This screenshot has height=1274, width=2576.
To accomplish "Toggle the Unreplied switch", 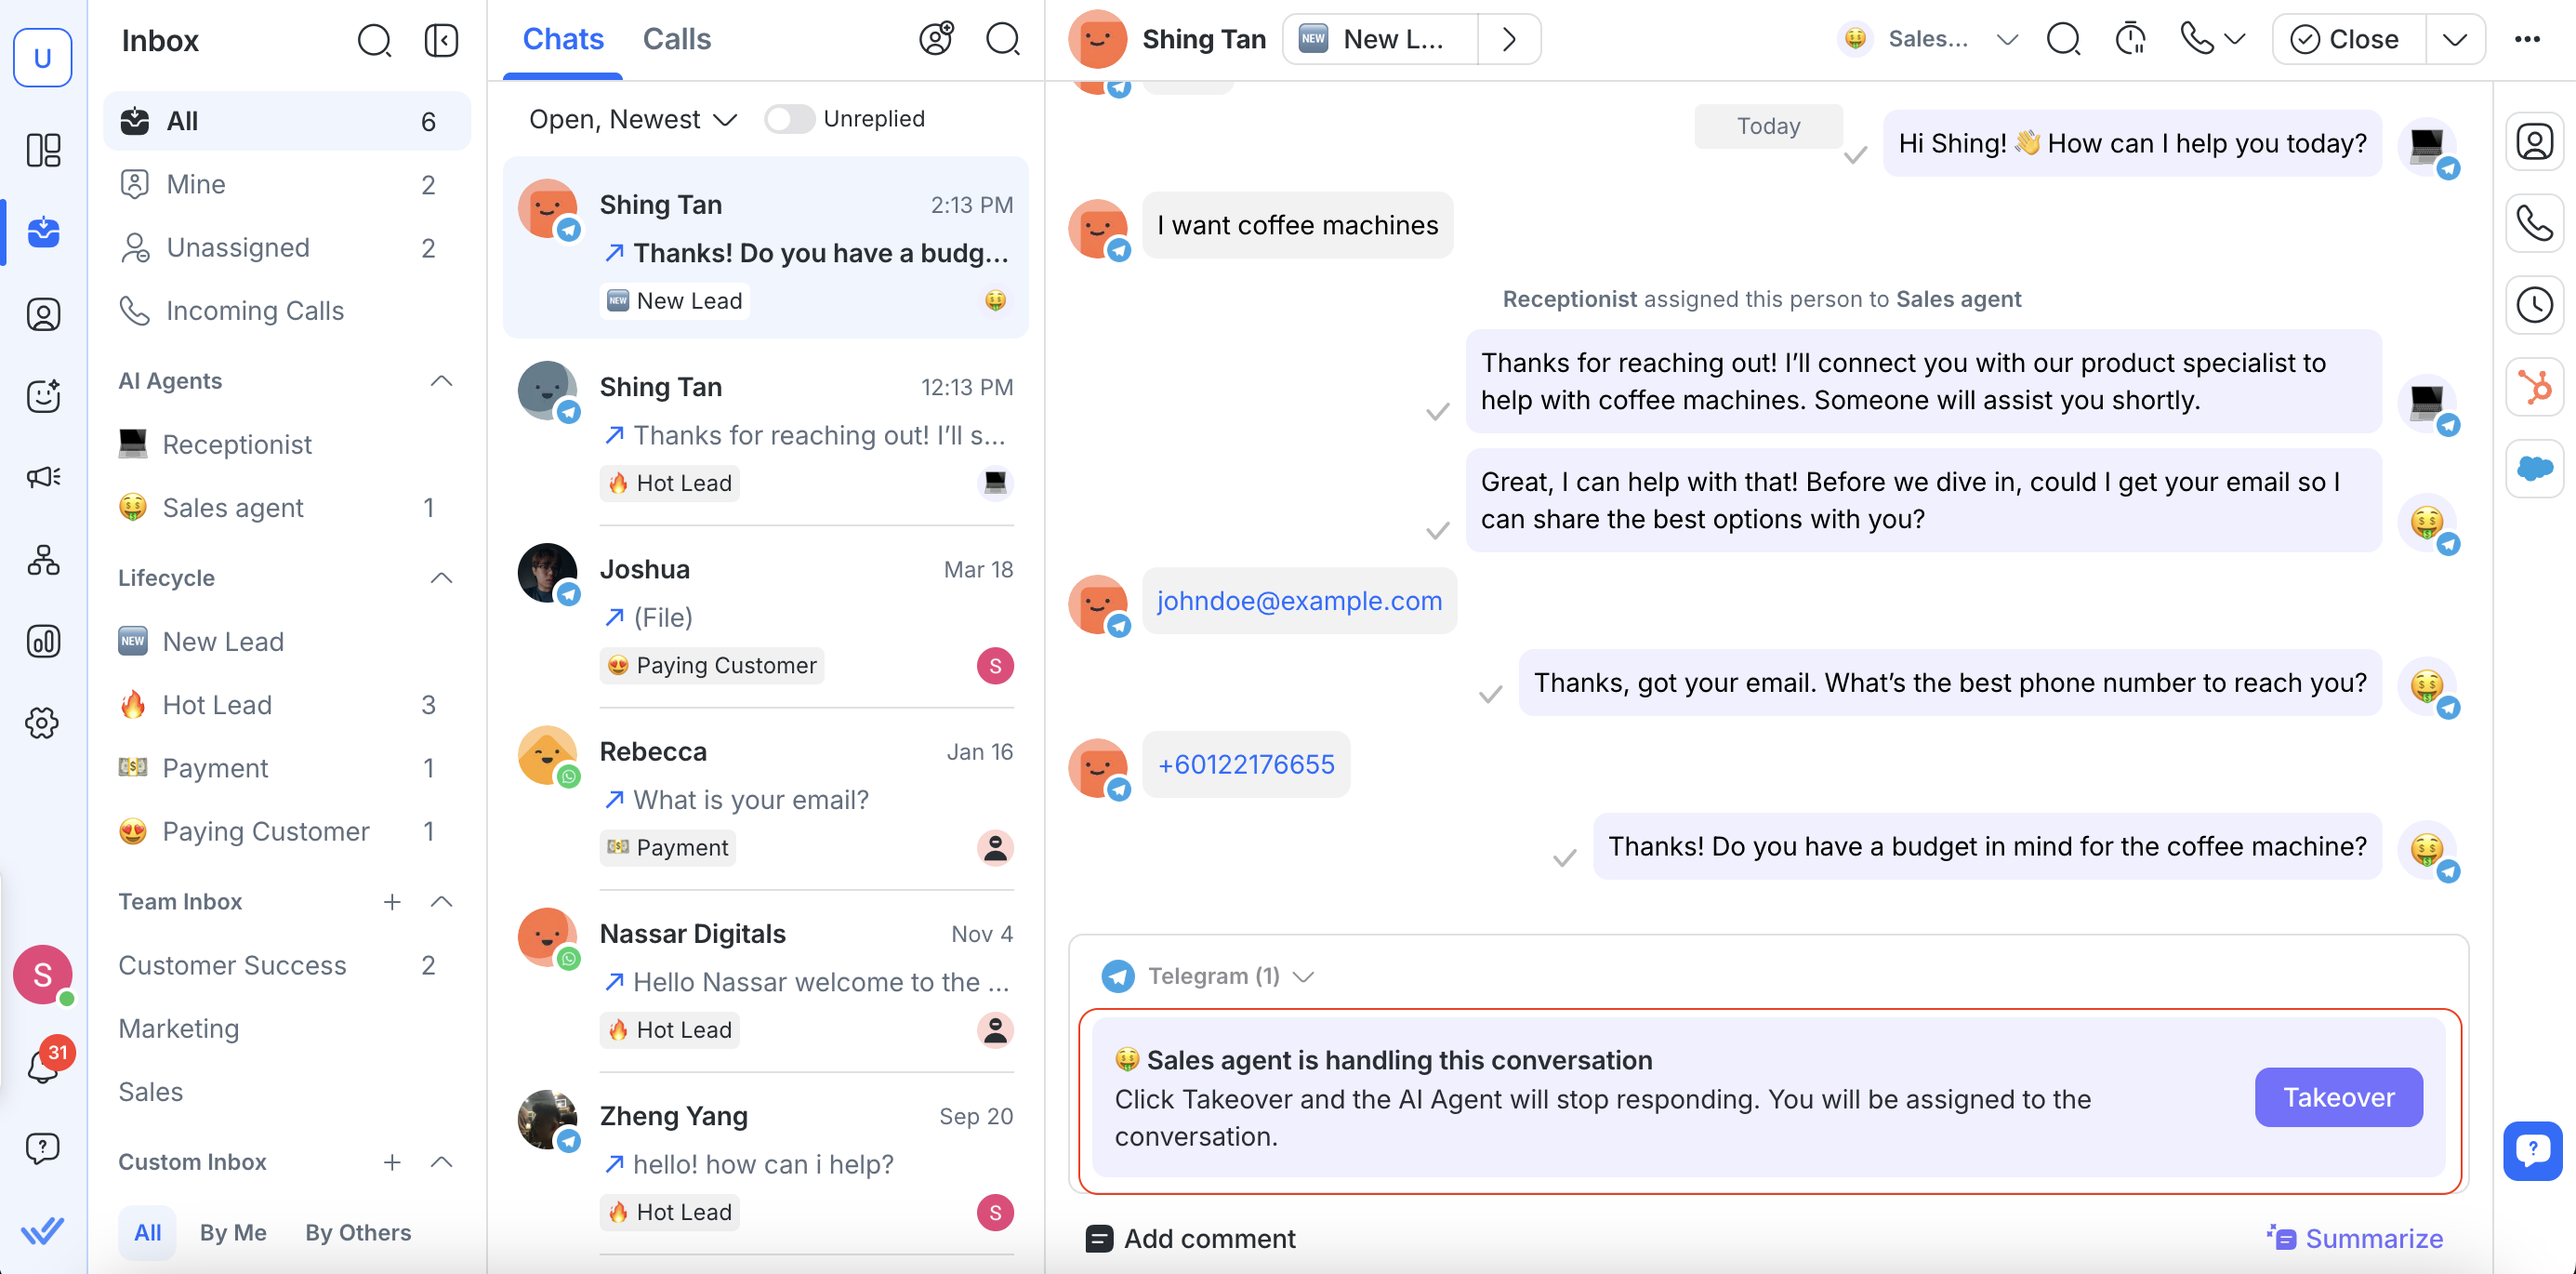I will pos(789,119).
